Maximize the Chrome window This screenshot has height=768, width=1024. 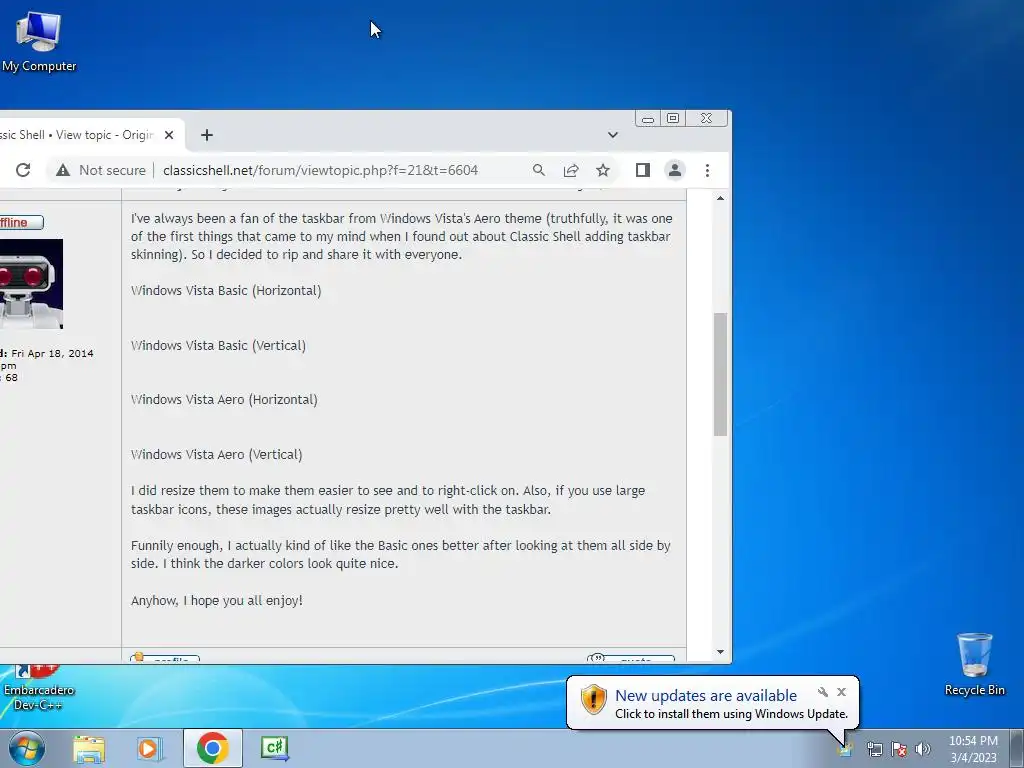673,118
